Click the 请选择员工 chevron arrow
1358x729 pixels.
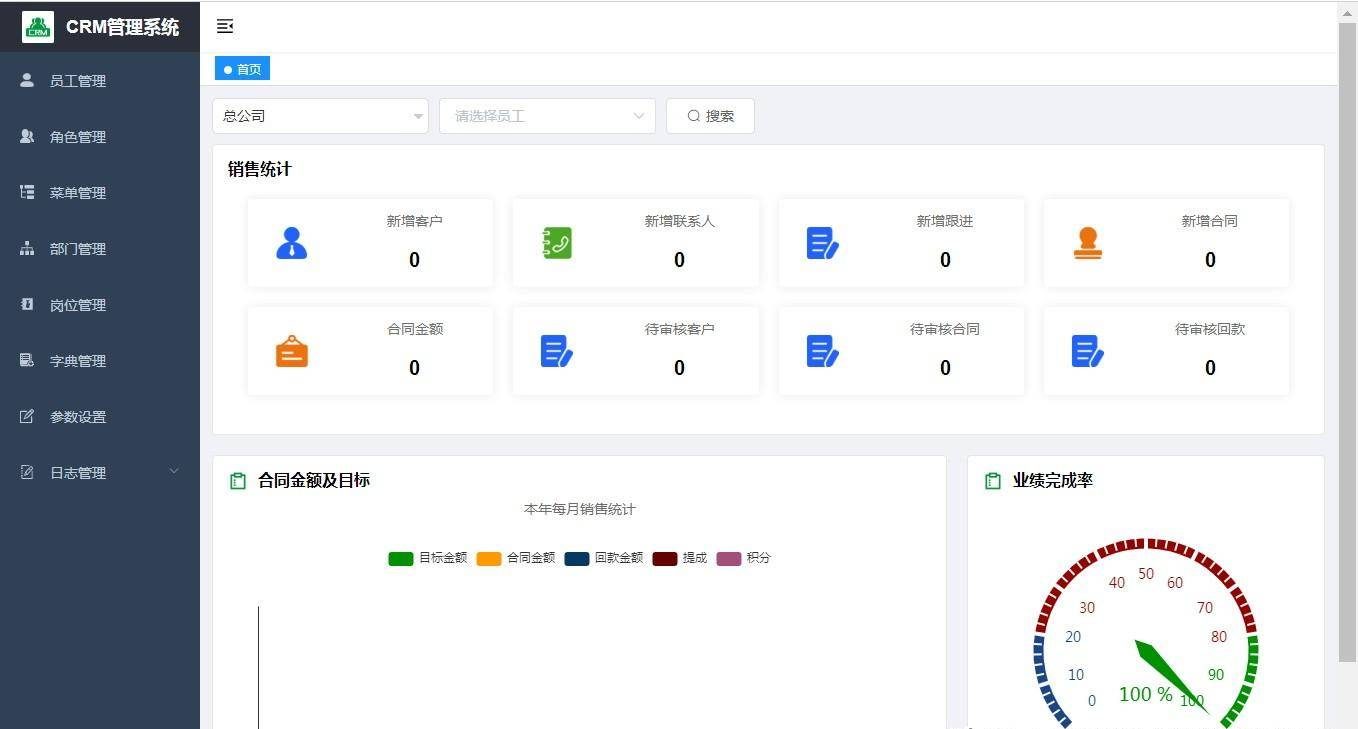[x=639, y=116]
